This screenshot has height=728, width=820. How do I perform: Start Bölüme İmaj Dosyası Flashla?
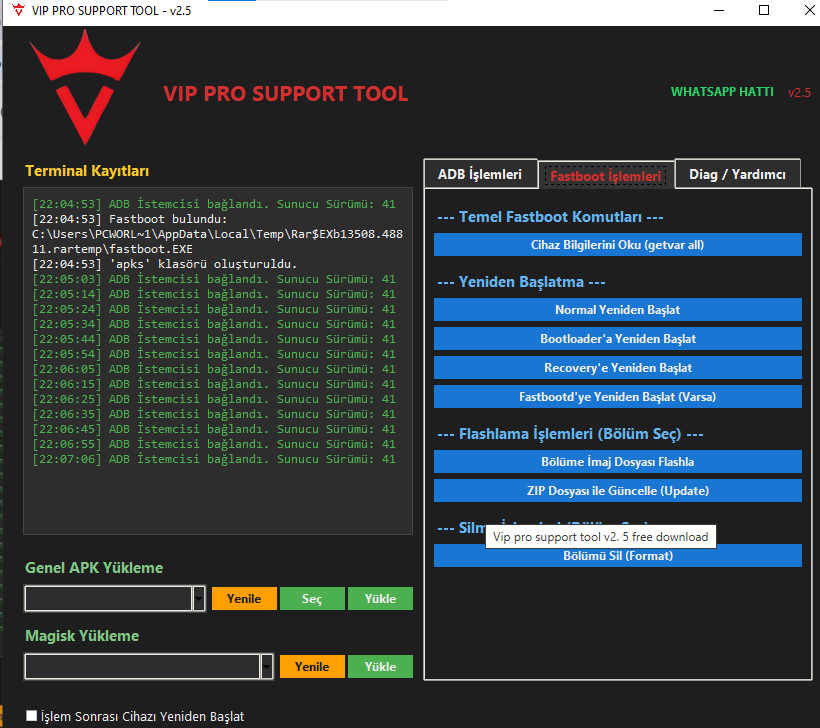click(617, 461)
